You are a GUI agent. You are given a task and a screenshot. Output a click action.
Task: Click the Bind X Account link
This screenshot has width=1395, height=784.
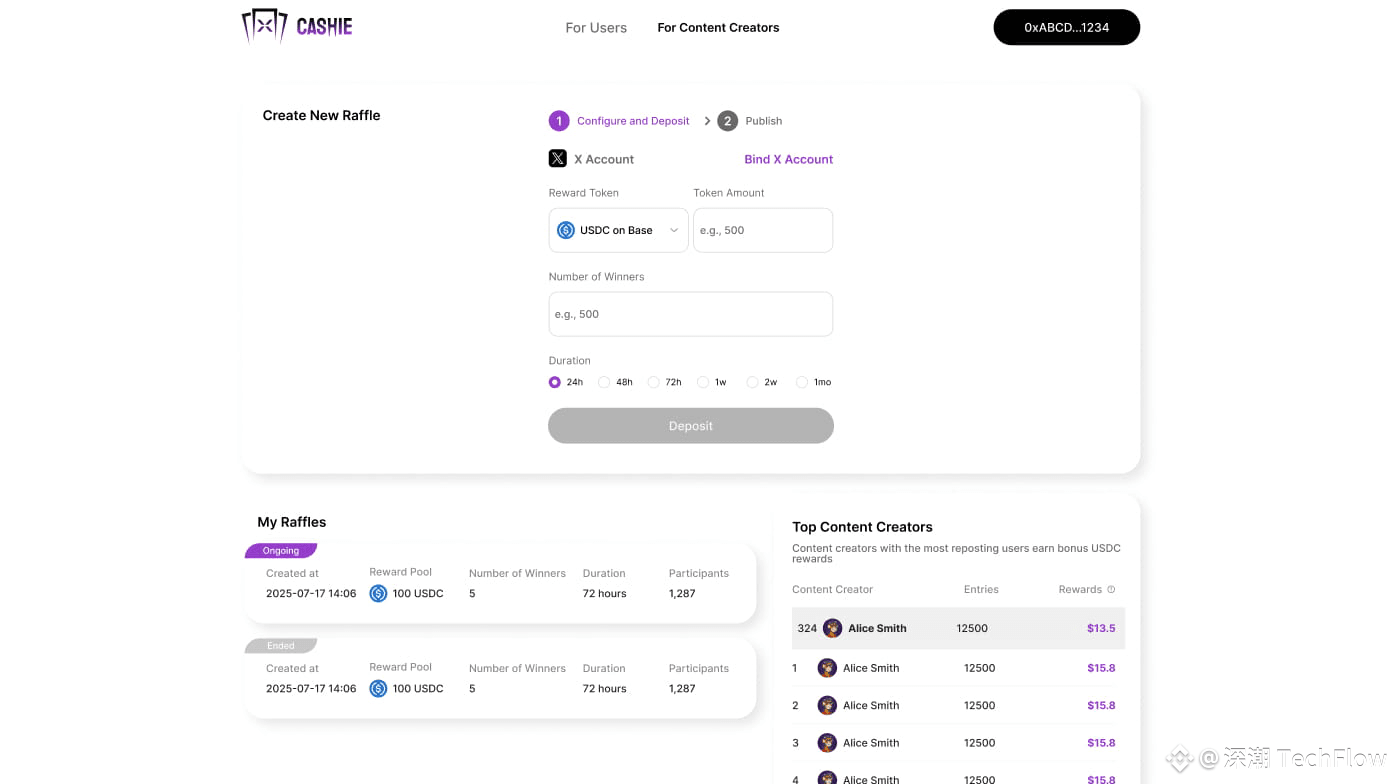pyautogui.click(x=788, y=159)
